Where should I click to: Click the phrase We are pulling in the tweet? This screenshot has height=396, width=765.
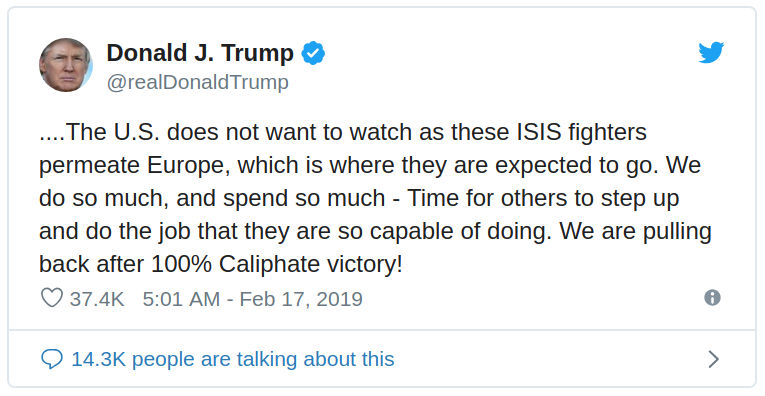tap(635, 232)
